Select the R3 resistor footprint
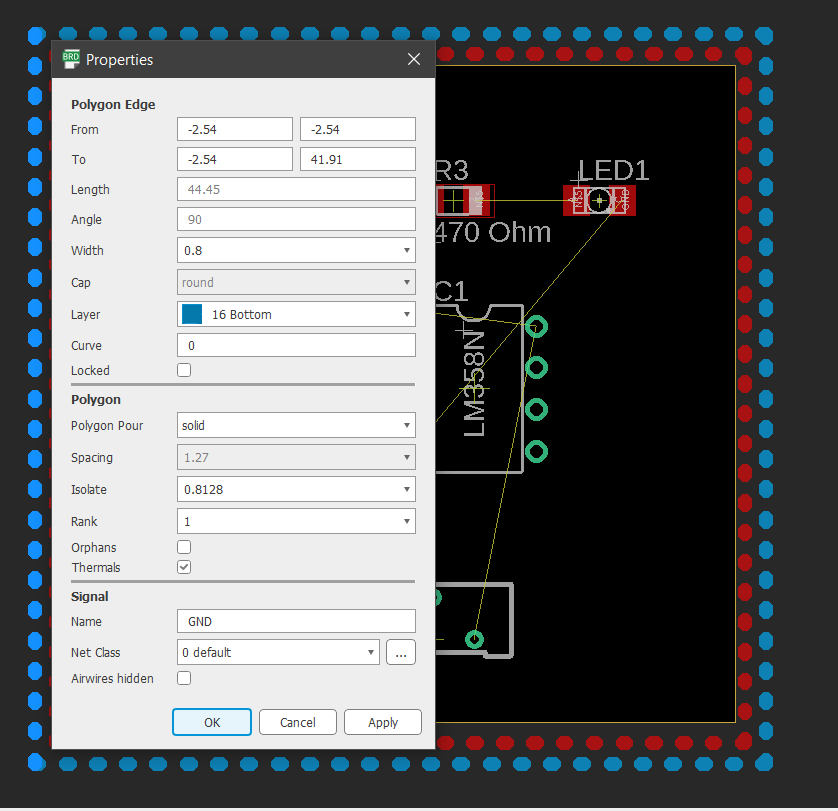 pyautogui.click(x=465, y=201)
